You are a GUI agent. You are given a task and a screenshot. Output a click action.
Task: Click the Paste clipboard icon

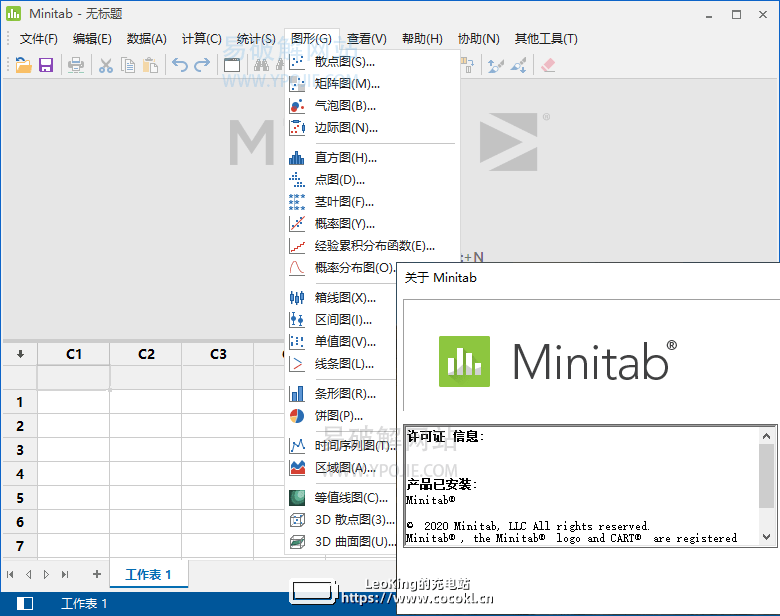pos(150,65)
